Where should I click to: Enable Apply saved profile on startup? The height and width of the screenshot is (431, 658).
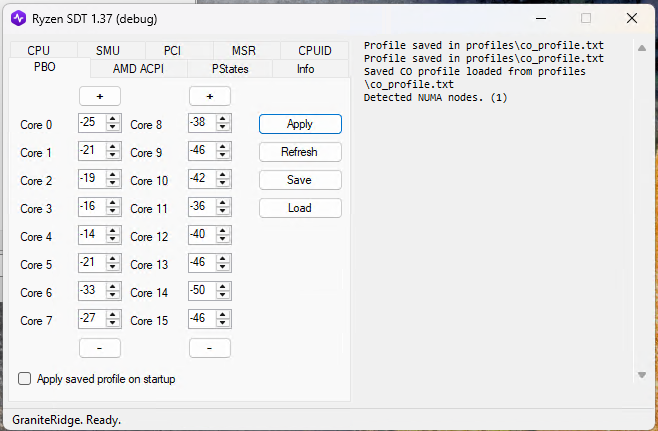tap(24, 379)
